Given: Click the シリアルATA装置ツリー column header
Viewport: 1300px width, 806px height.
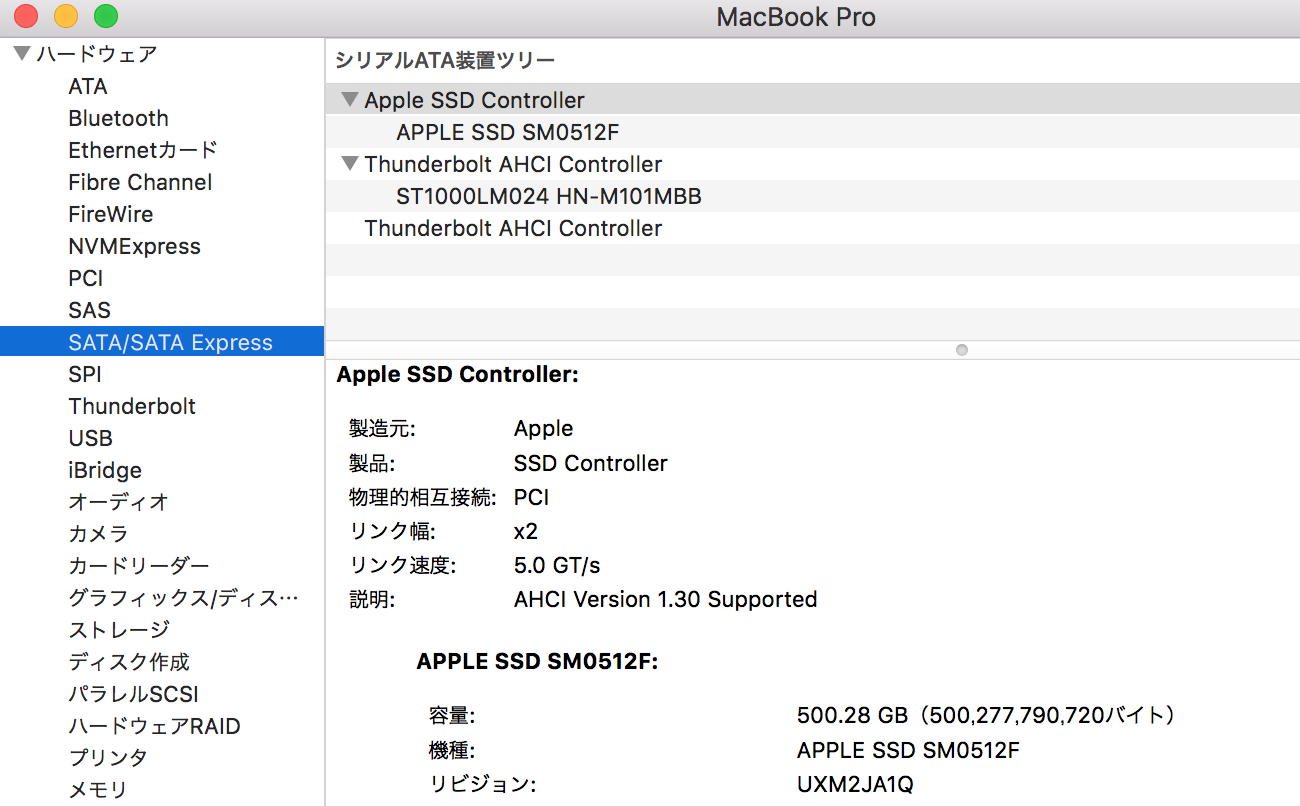Looking at the screenshot, I should tap(445, 60).
